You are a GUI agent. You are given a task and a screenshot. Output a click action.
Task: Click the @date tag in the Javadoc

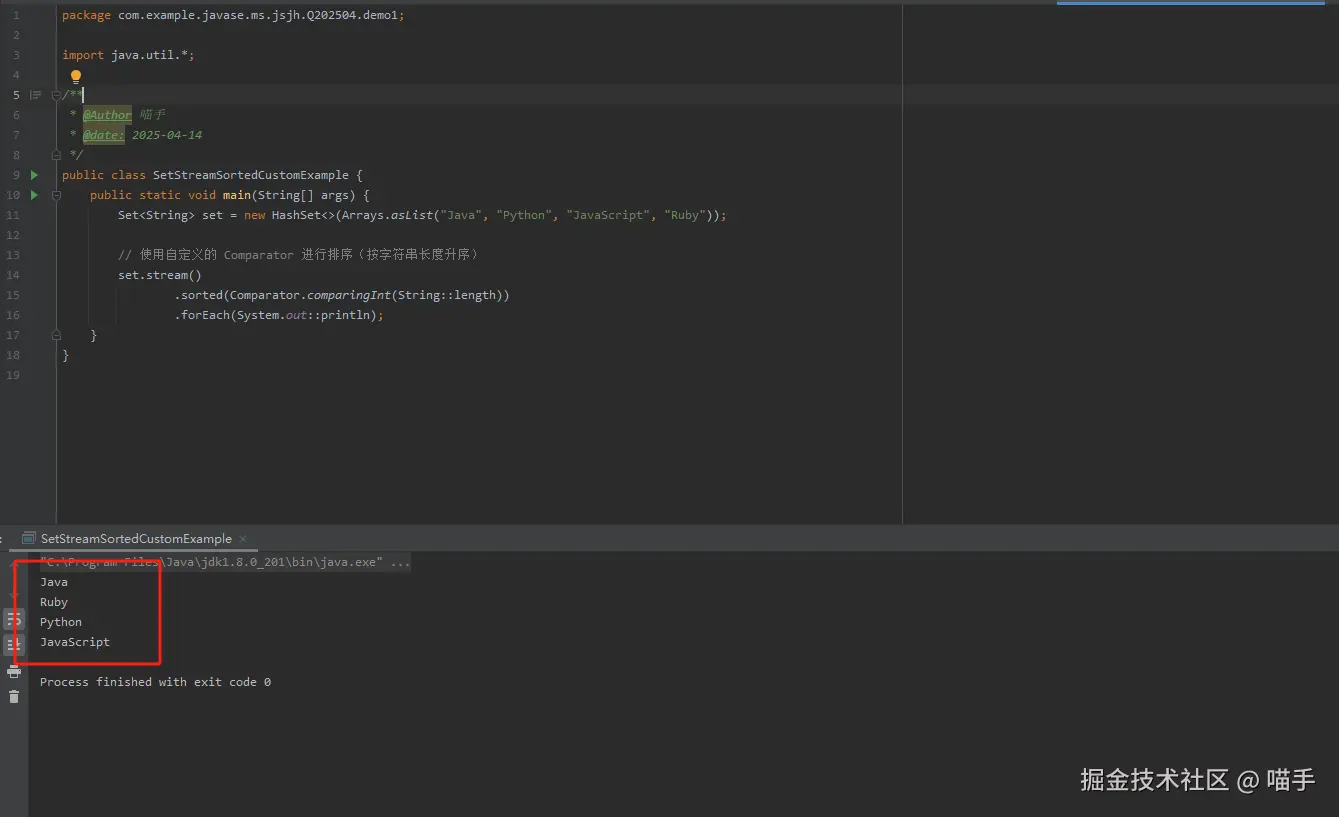coord(104,135)
